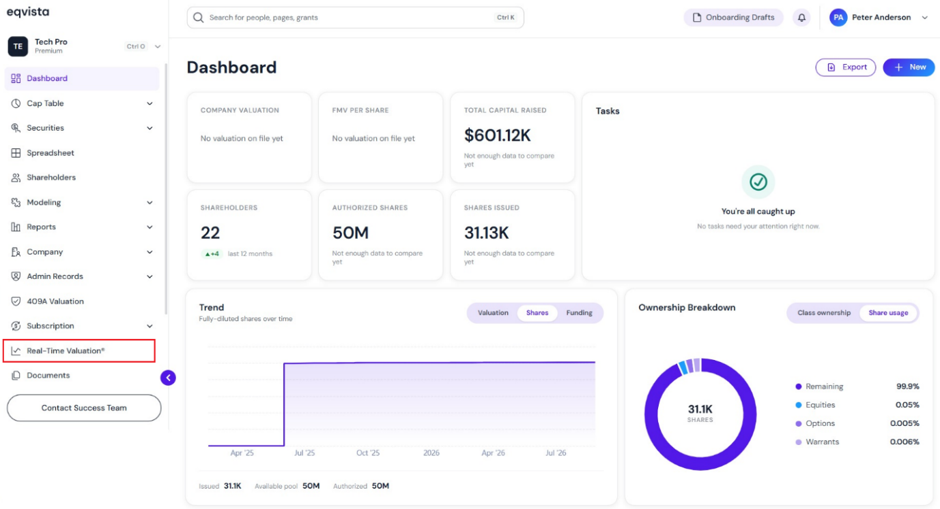
Task: Select the Shares trend view
Action: [x=537, y=313]
